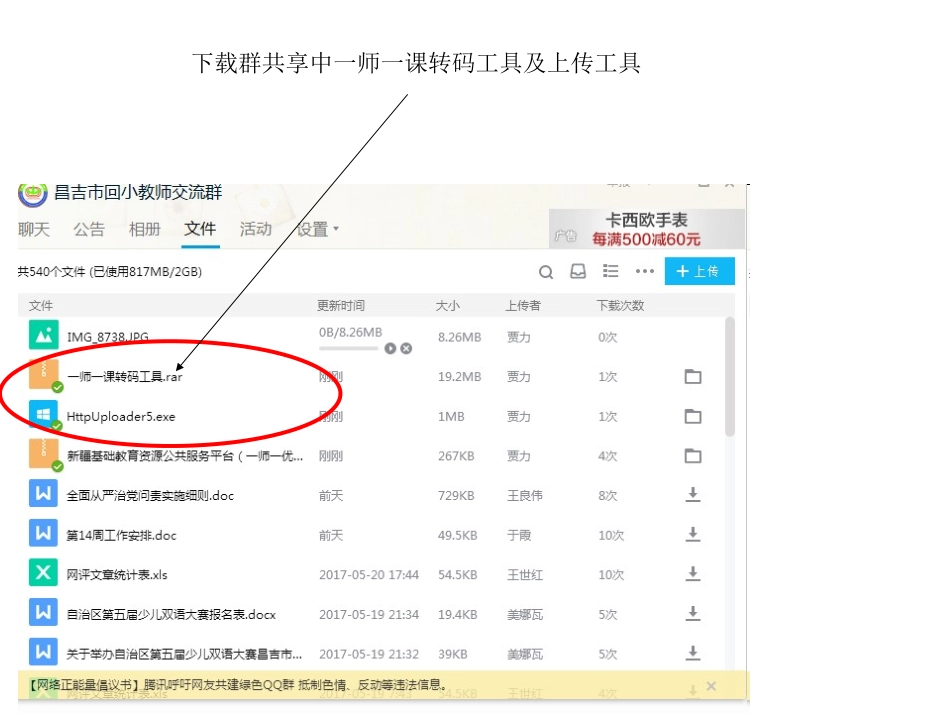
Task: Select file 新疆基础教育资源公共服务平台
Action: [185, 456]
